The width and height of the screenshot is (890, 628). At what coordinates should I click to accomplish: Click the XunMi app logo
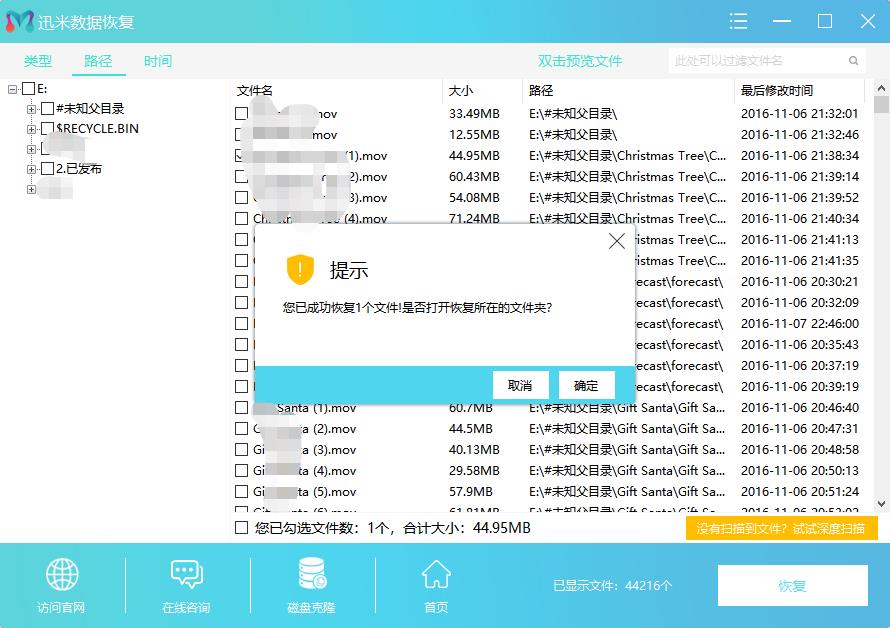point(20,21)
